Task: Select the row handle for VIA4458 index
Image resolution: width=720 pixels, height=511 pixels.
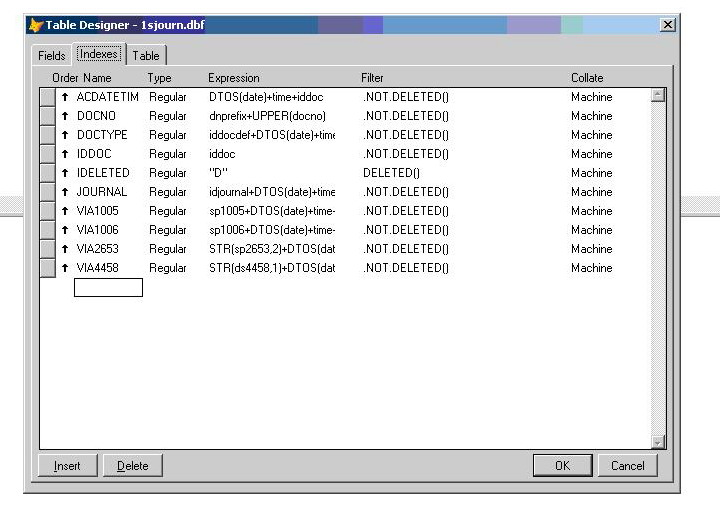Action: click(47, 268)
